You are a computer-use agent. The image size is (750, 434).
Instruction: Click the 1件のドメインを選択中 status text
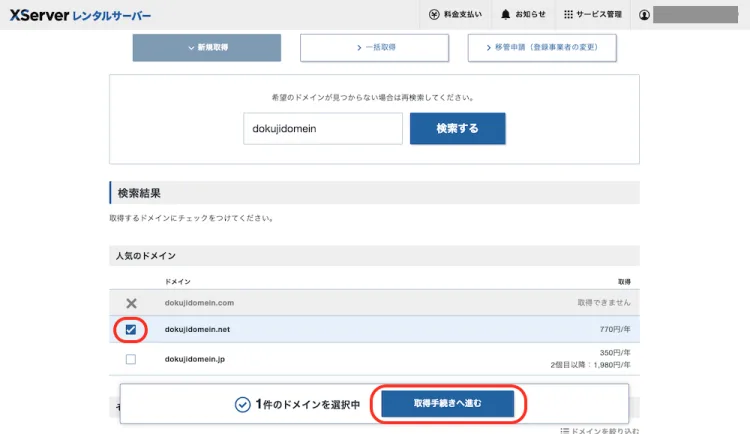tap(308, 404)
